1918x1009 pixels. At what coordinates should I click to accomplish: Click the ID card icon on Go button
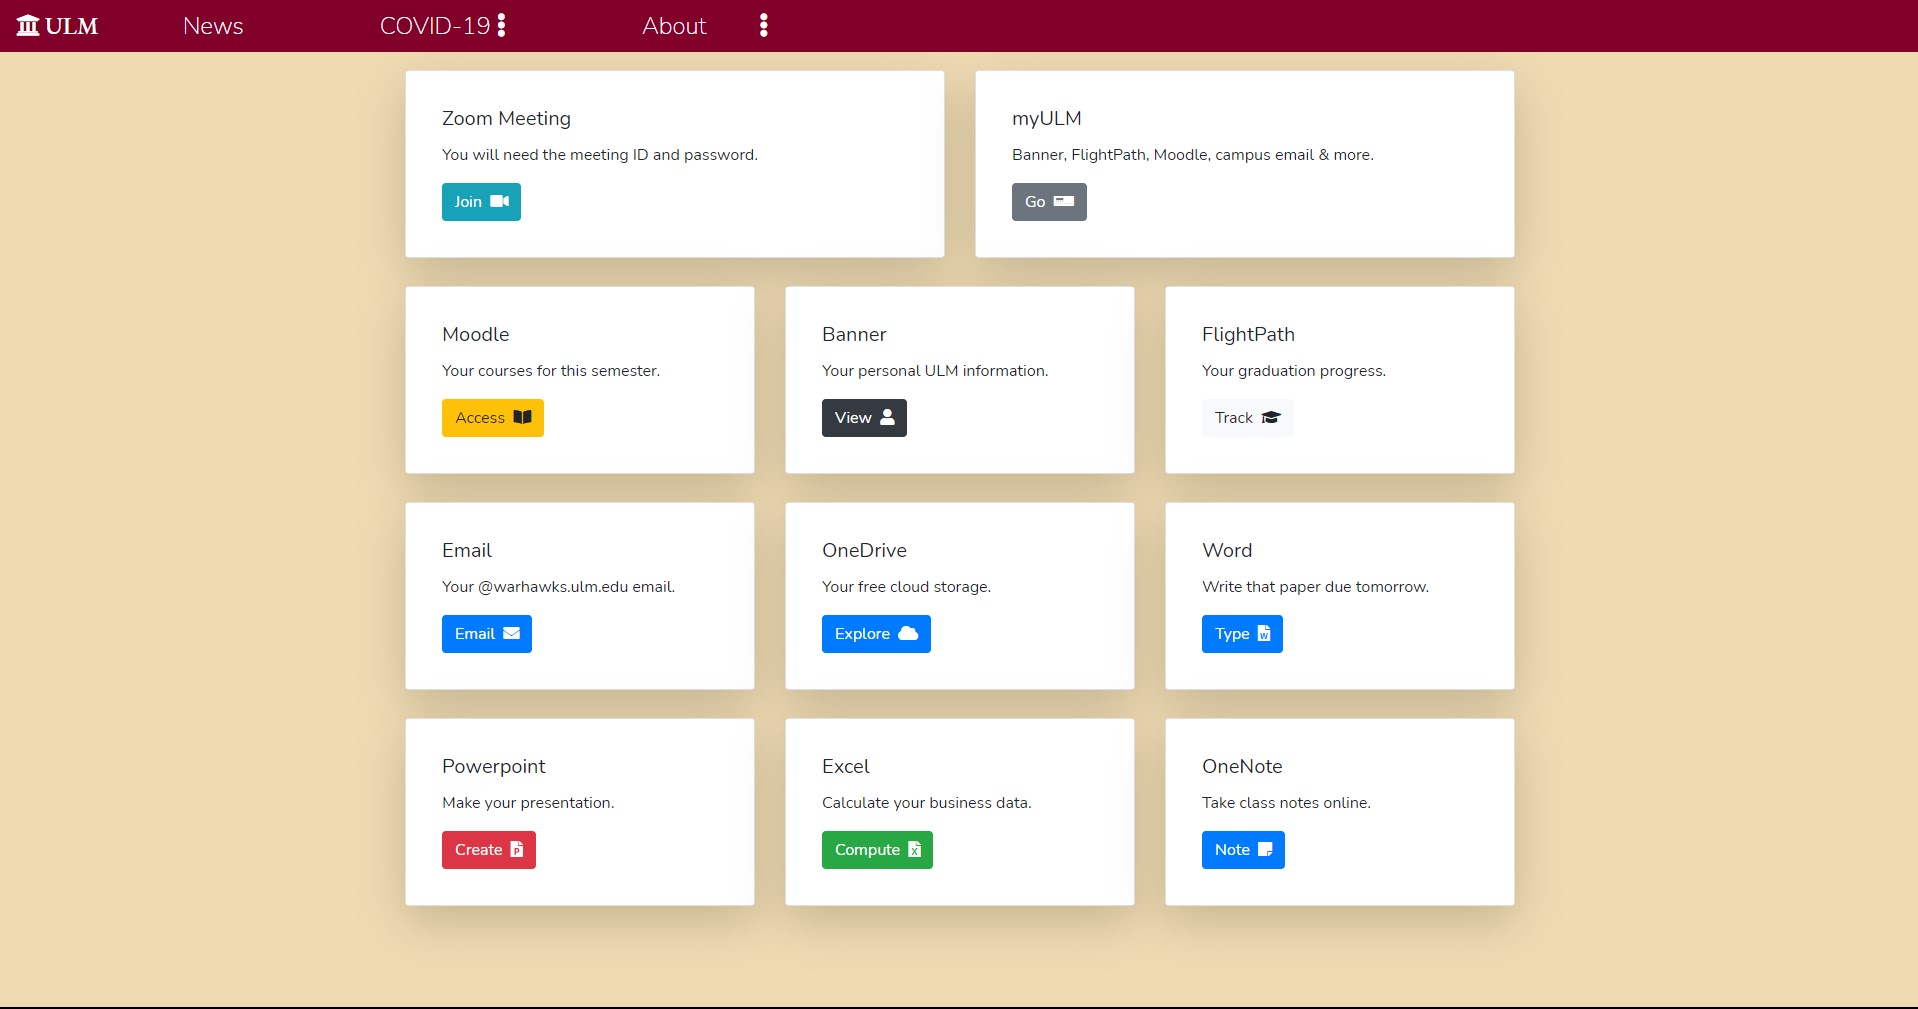pos(1062,202)
